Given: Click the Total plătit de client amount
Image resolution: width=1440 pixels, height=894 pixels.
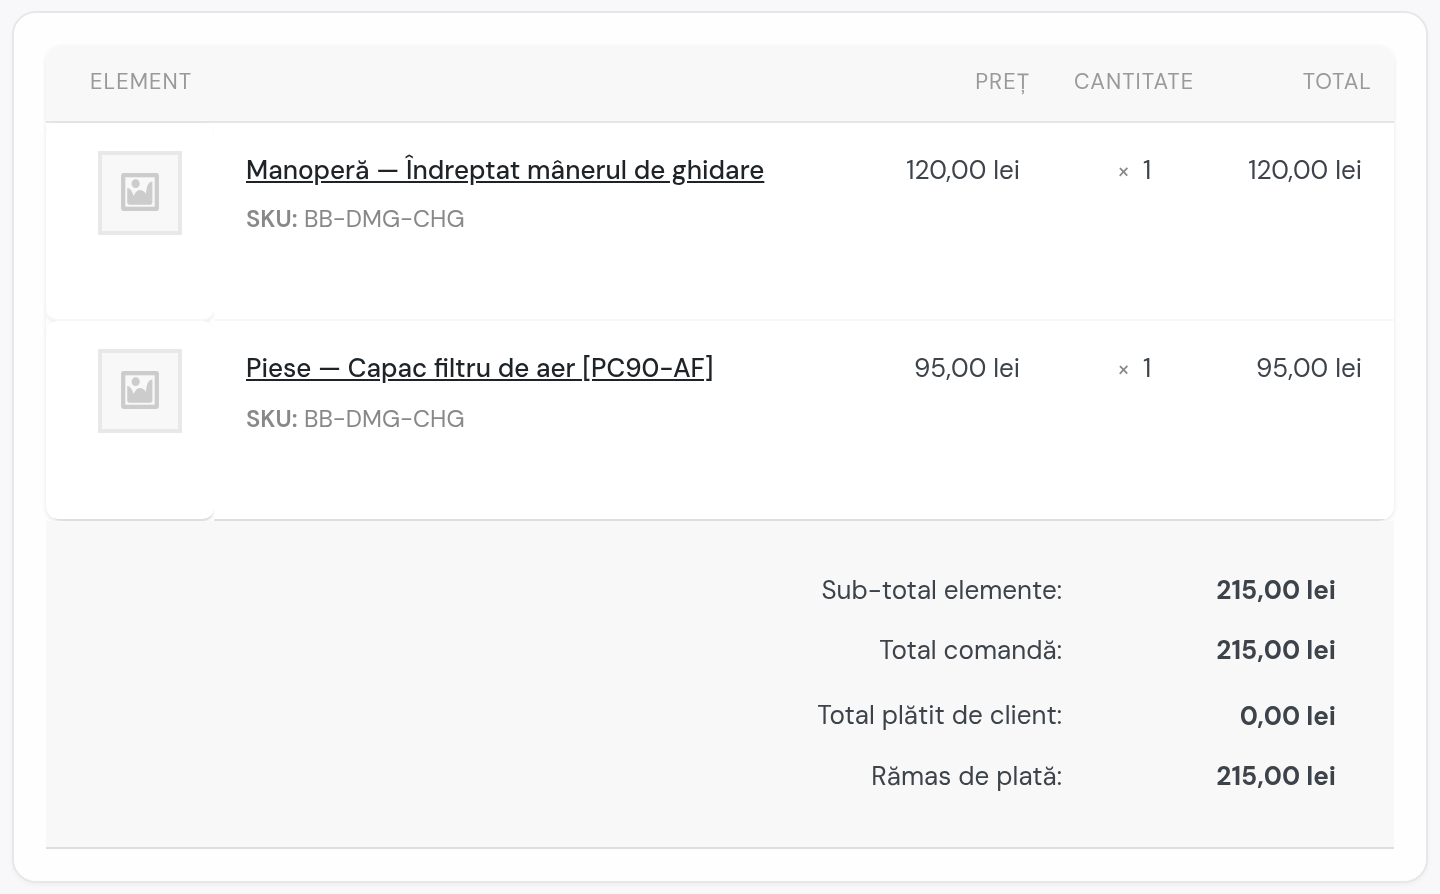Looking at the screenshot, I should pos(1288,716).
